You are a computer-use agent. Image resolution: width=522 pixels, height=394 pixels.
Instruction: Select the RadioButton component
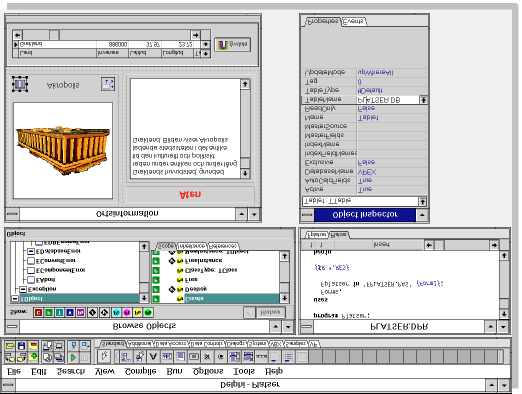pyautogui.click(x=221, y=357)
